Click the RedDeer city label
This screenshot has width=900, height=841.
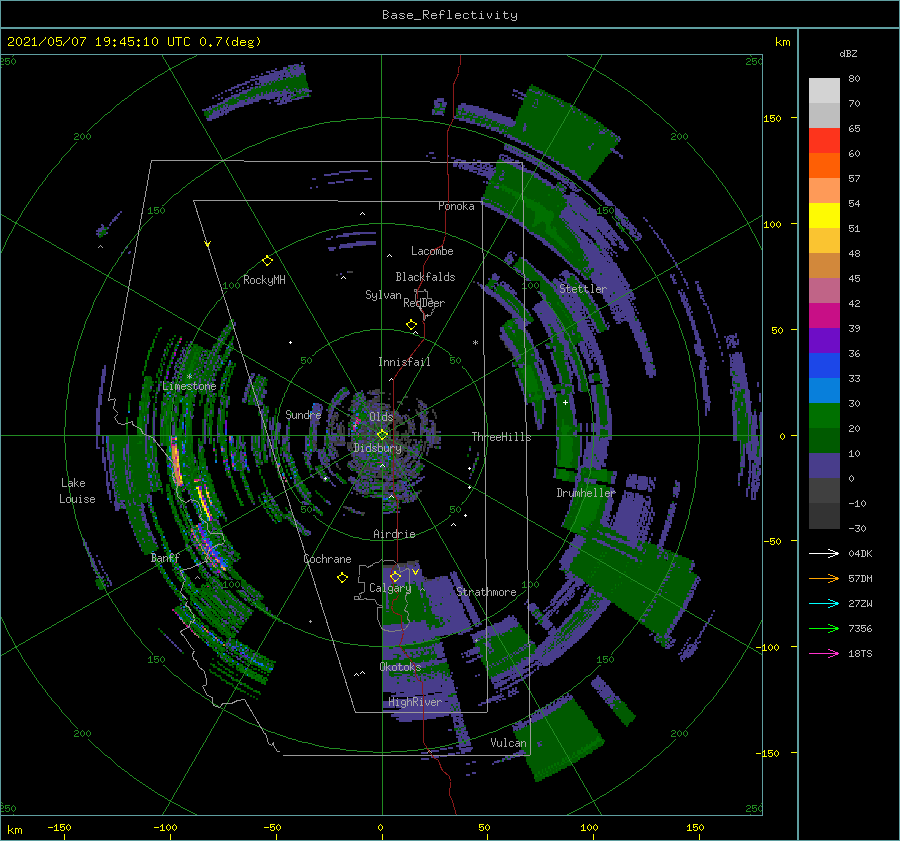tap(424, 303)
